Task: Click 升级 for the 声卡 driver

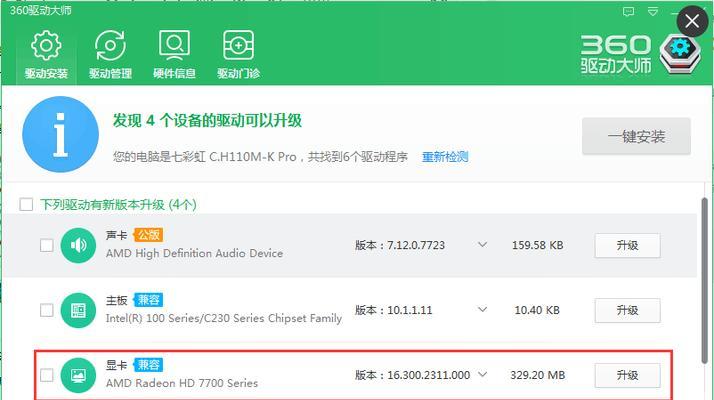Action: point(627,246)
